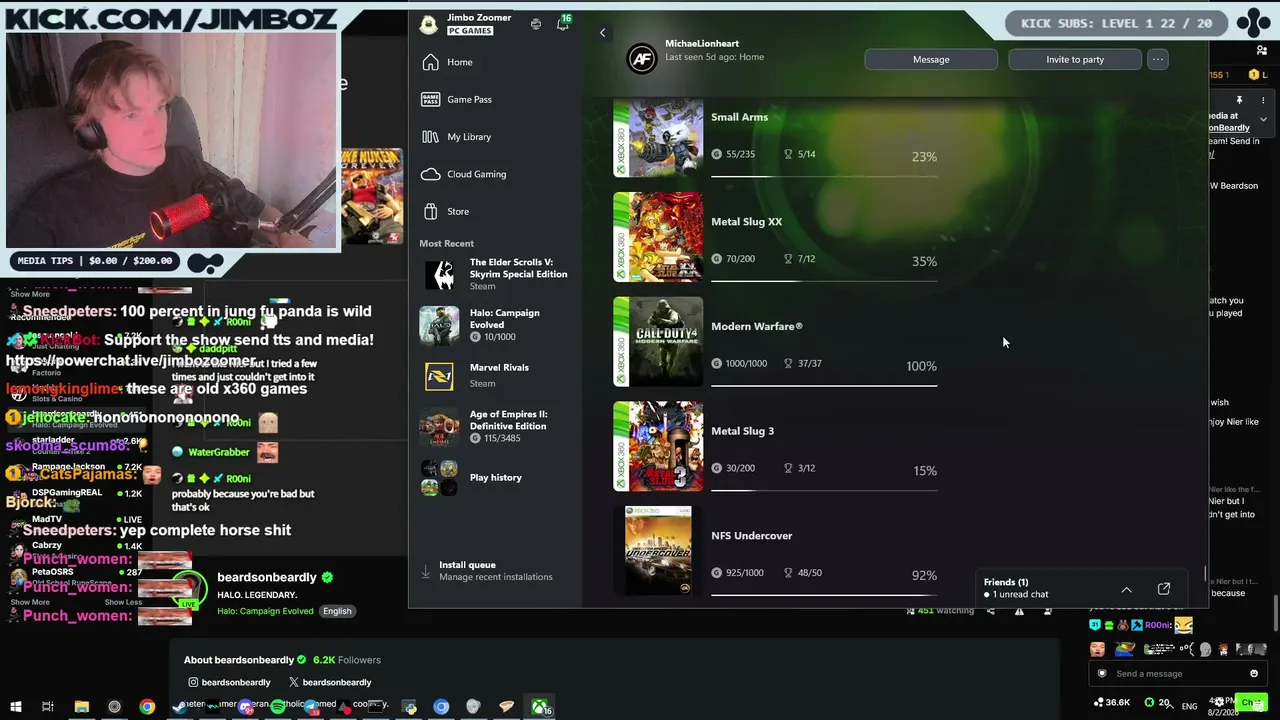Viewport: 1280px width, 720px height.
Task: Expand the Friends panel with the chevron
Action: pyautogui.click(x=1126, y=590)
